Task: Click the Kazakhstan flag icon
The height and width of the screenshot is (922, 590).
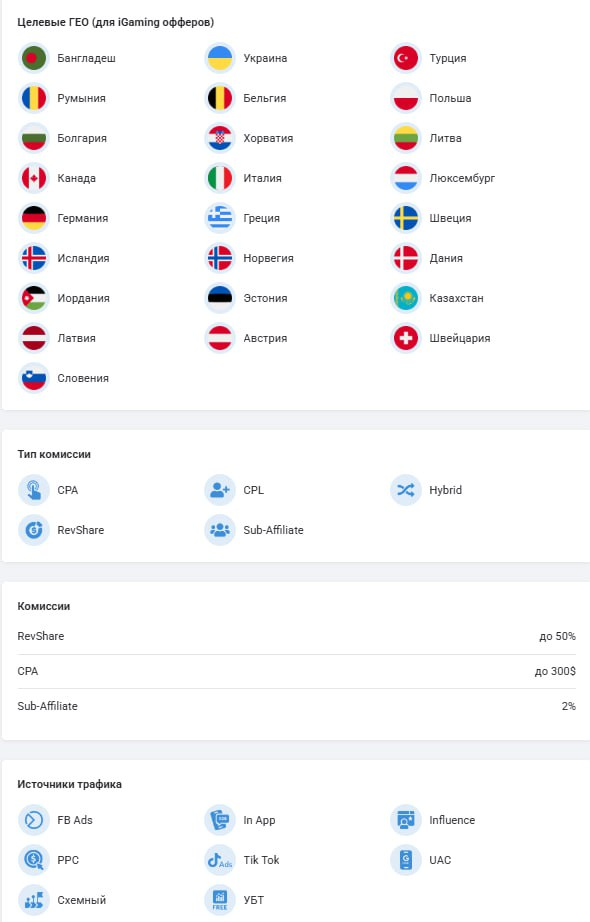Action: [x=406, y=298]
